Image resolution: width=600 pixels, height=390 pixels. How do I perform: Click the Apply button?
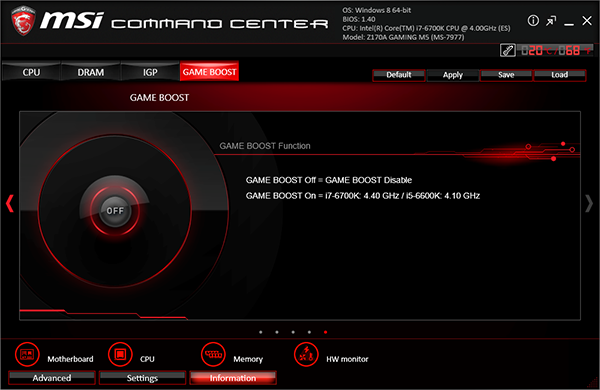pos(453,75)
